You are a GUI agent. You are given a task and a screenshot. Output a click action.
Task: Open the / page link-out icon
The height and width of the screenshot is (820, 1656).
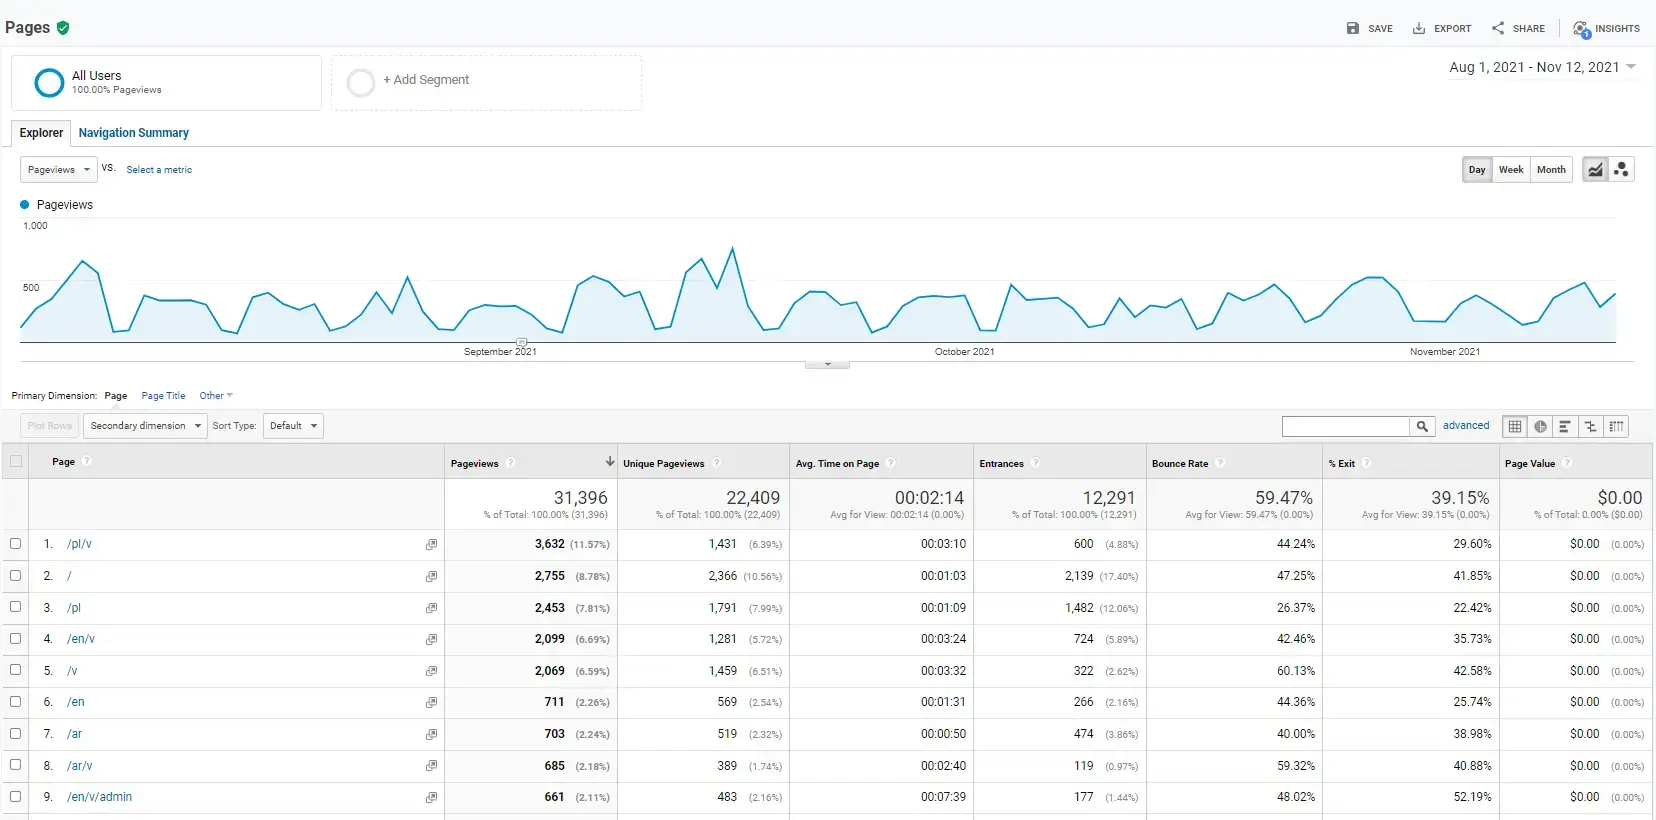[x=431, y=577]
